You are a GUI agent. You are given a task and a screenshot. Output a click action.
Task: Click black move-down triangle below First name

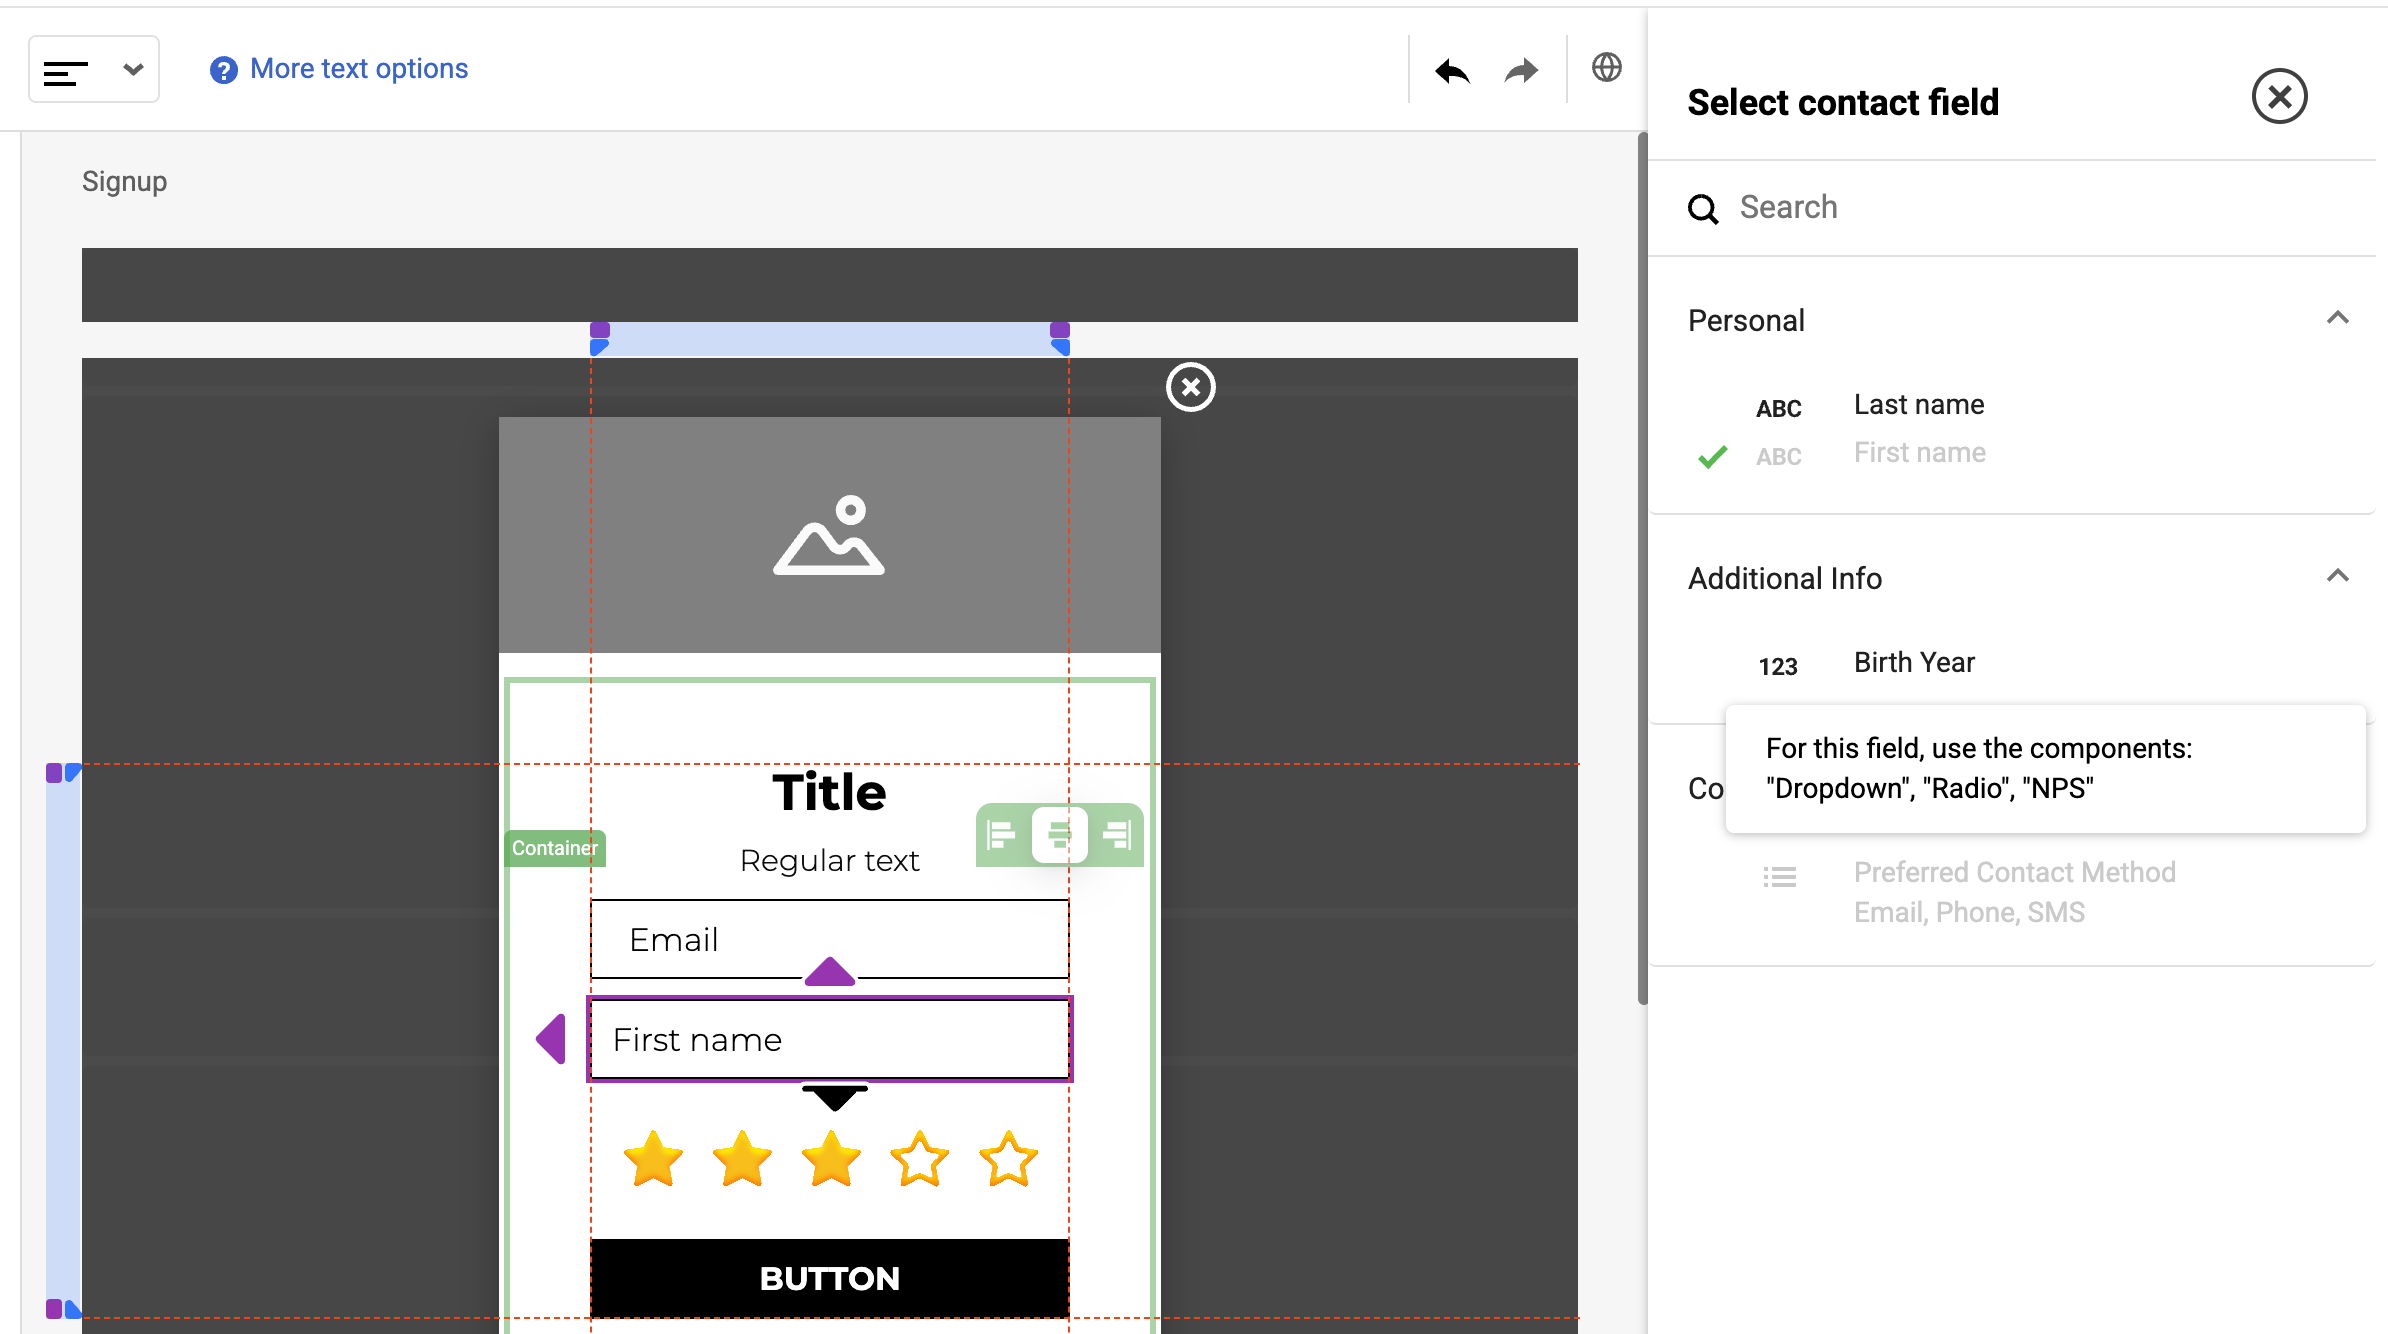834,1098
